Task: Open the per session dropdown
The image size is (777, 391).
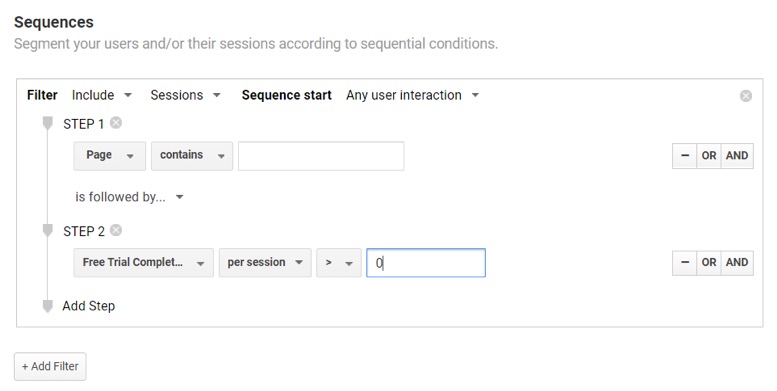Action: pyautogui.click(x=265, y=263)
